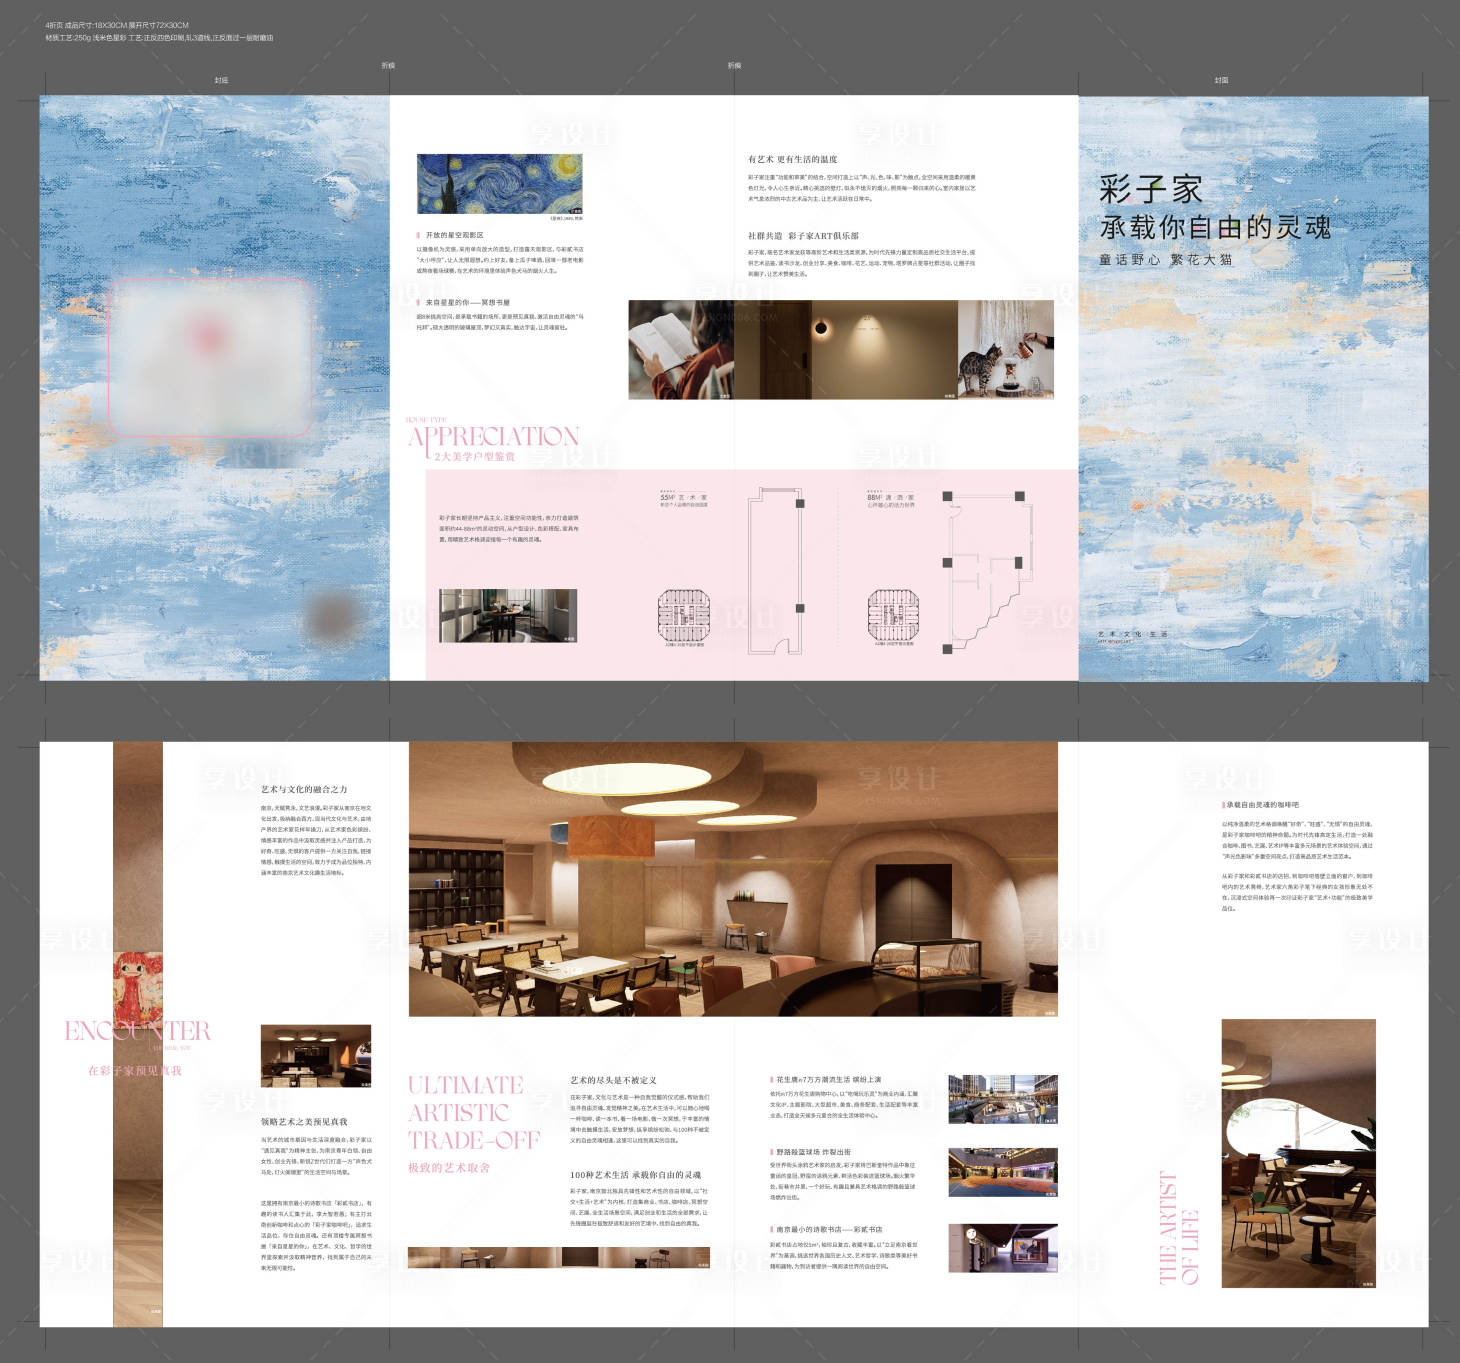1460x1363 pixels.
Task: Select the basketball court rendering thumbnail
Action: [1003, 1173]
